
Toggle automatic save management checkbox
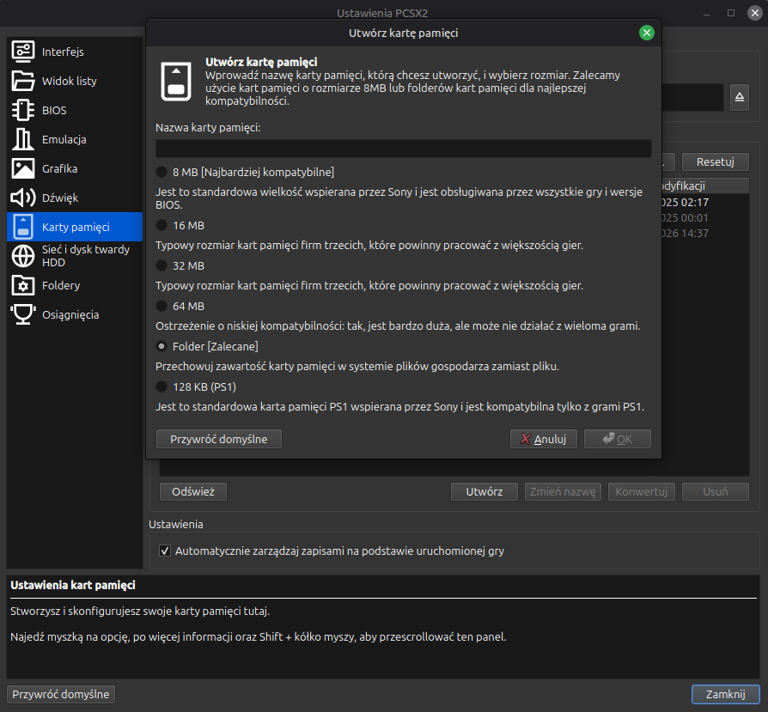pyautogui.click(x=166, y=551)
